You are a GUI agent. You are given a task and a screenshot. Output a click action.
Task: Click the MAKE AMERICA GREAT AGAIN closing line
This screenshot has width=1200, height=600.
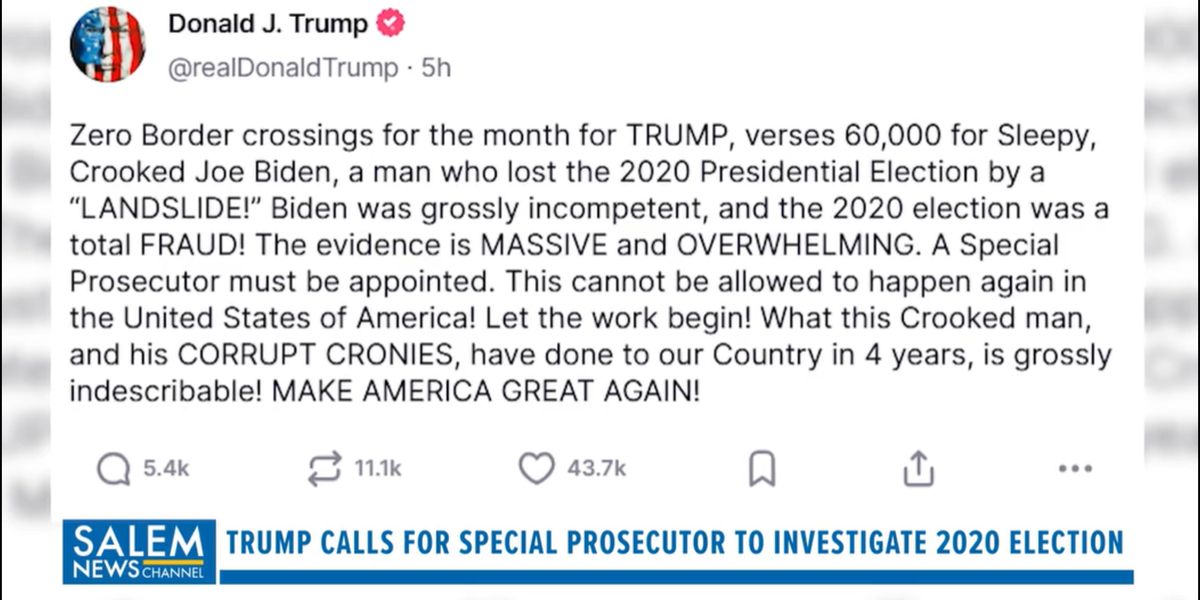point(486,391)
